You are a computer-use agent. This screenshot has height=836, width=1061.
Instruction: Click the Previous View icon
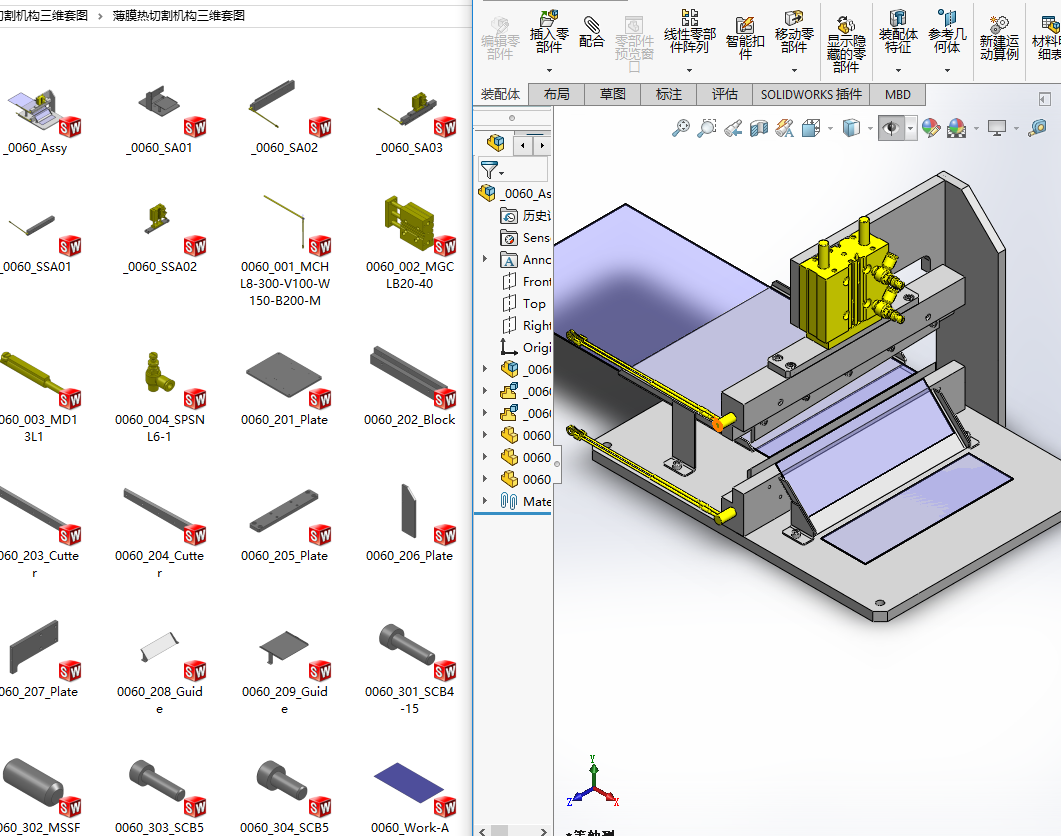click(x=733, y=127)
